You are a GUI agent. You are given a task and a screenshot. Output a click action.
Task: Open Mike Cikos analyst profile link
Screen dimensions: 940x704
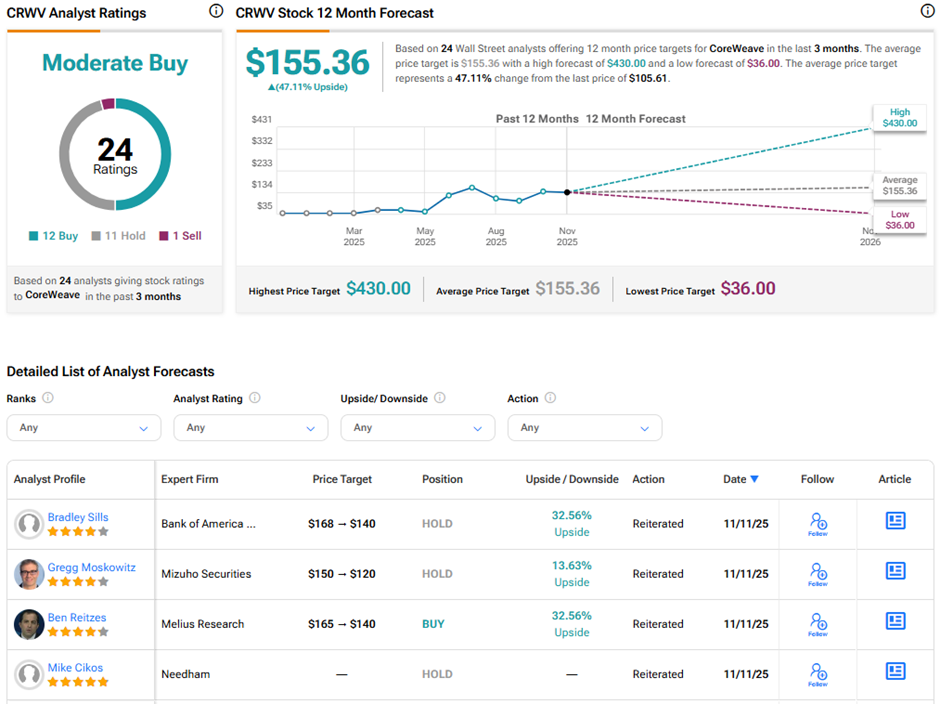[x=75, y=667]
